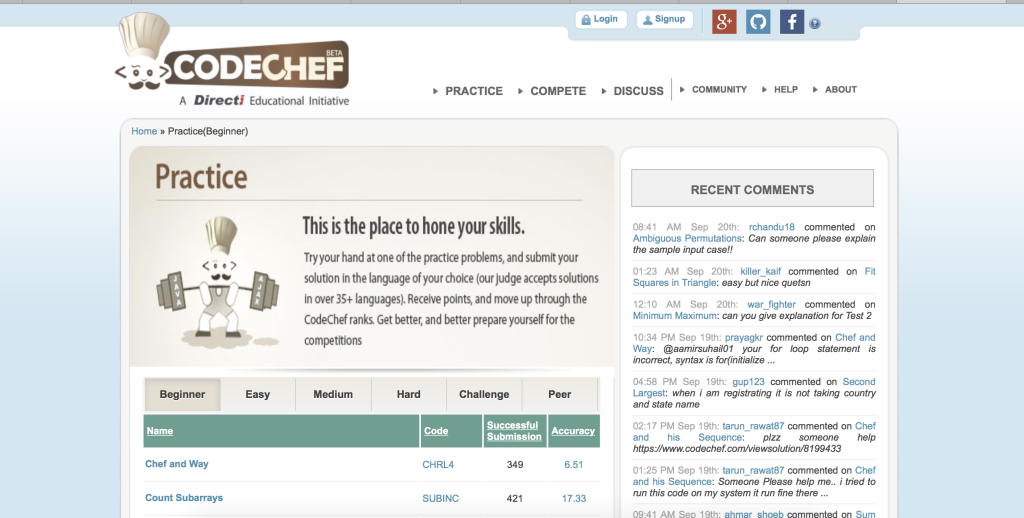The width and height of the screenshot is (1024, 518).
Task: Click the CHRL4 code link
Action: 438,464
